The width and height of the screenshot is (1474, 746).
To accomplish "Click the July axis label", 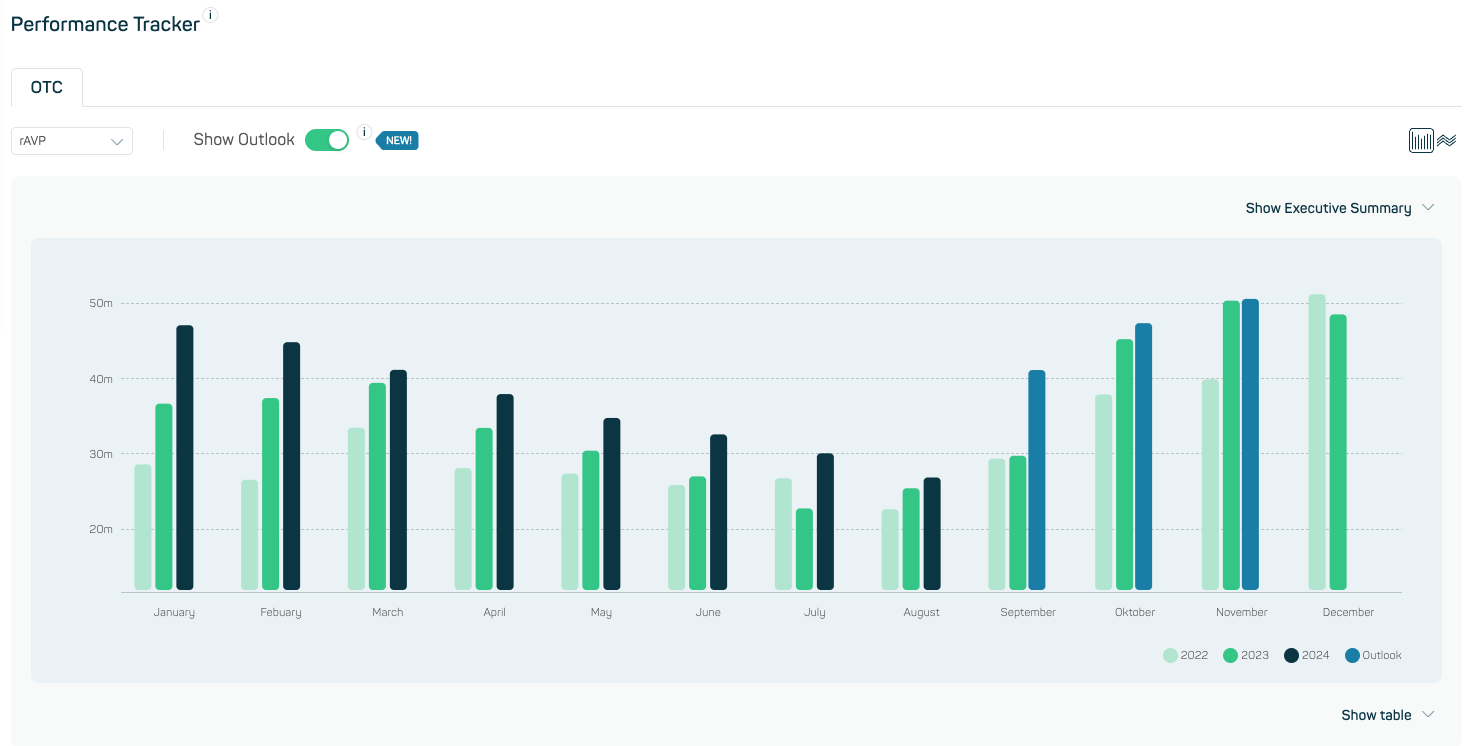I will pyautogui.click(x=815, y=612).
